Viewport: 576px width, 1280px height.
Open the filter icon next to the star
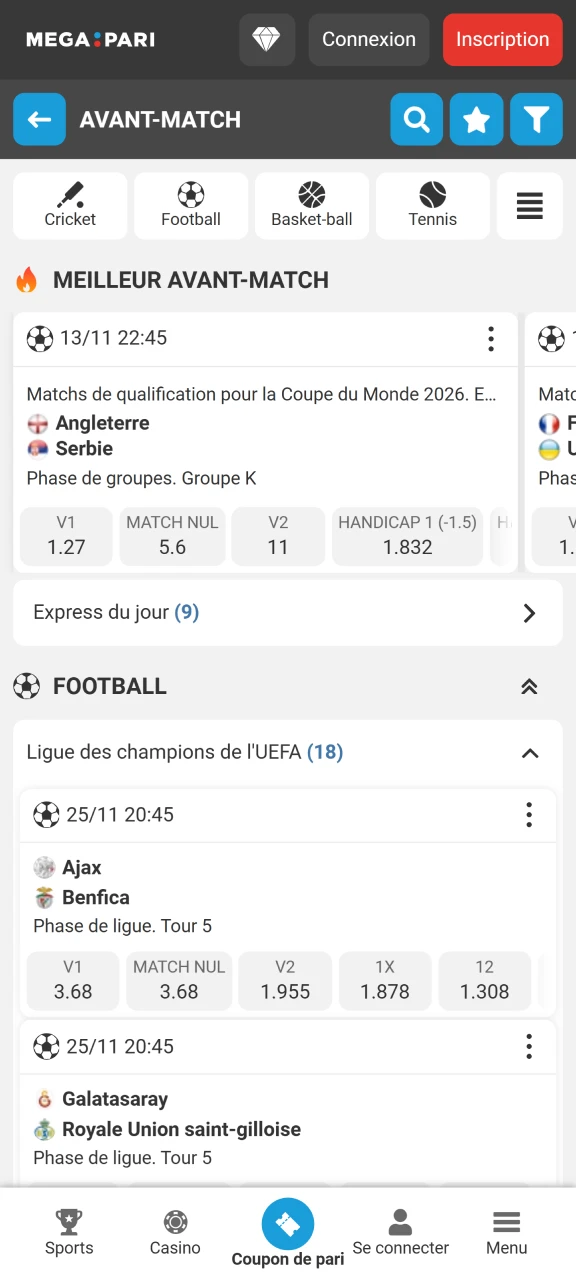click(536, 119)
